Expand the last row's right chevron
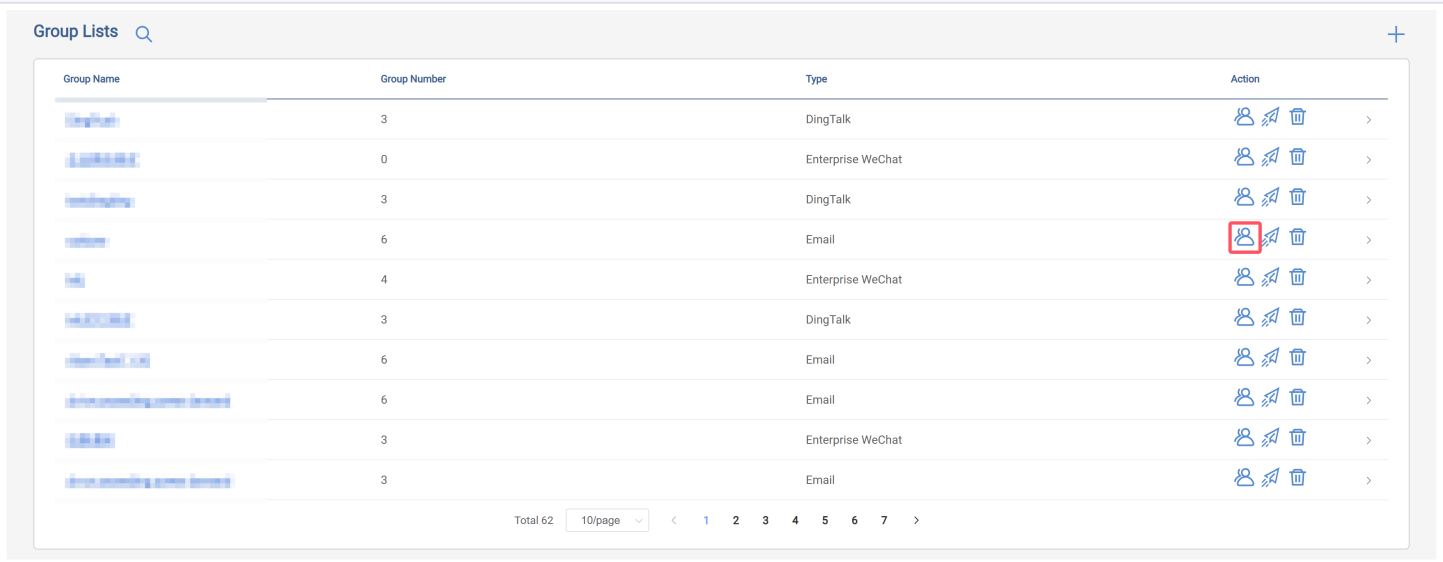This screenshot has width=1443, height=562. (x=1368, y=480)
